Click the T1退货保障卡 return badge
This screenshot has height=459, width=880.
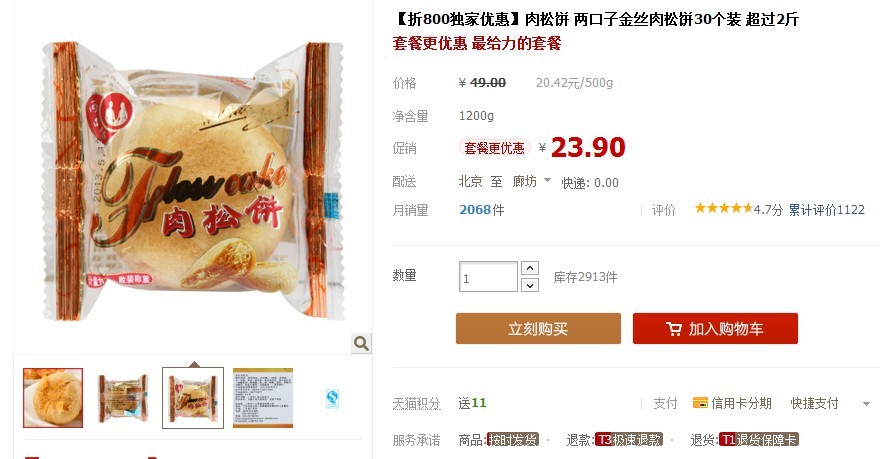coord(758,439)
